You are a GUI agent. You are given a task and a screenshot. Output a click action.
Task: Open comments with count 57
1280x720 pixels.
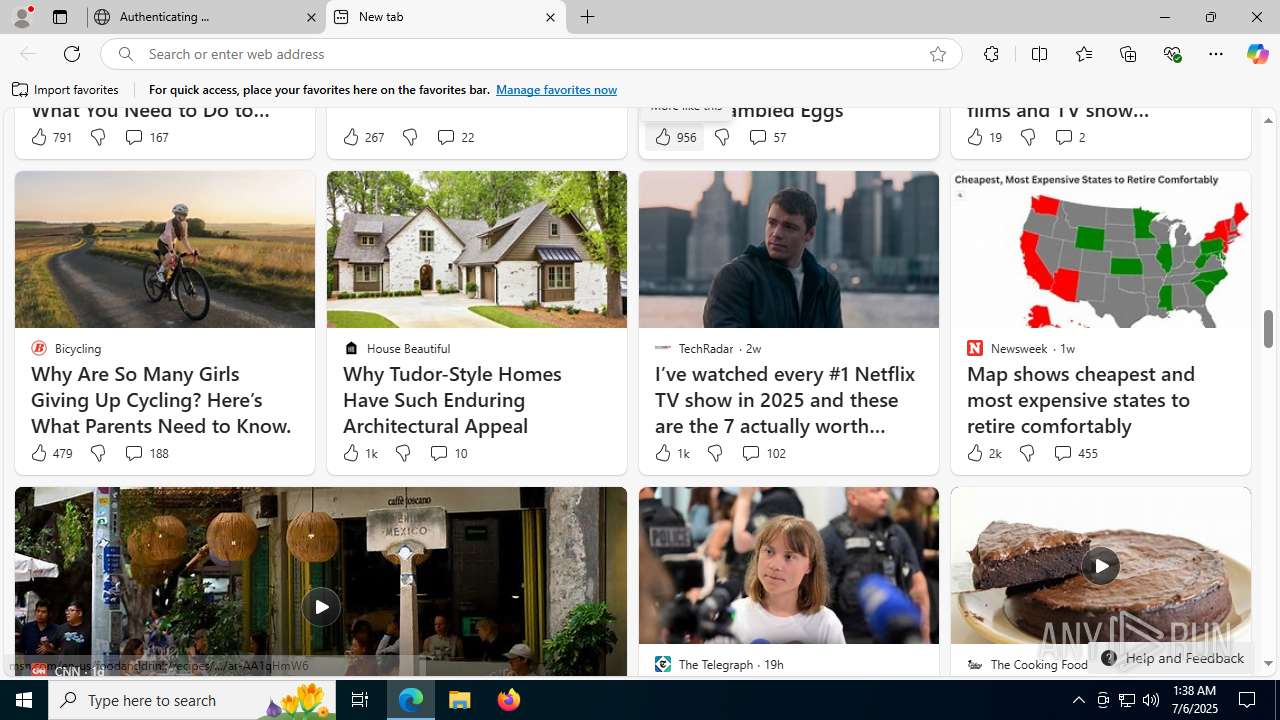tap(768, 137)
